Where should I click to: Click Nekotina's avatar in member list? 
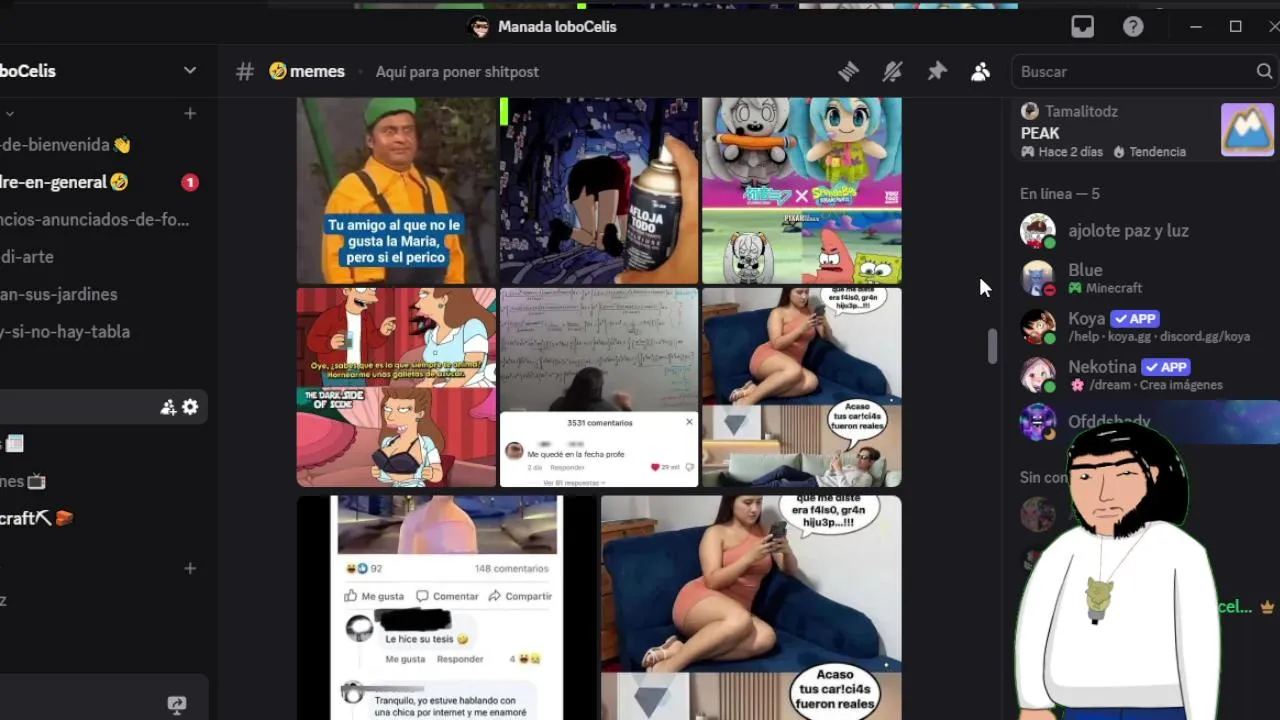tap(1037, 374)
